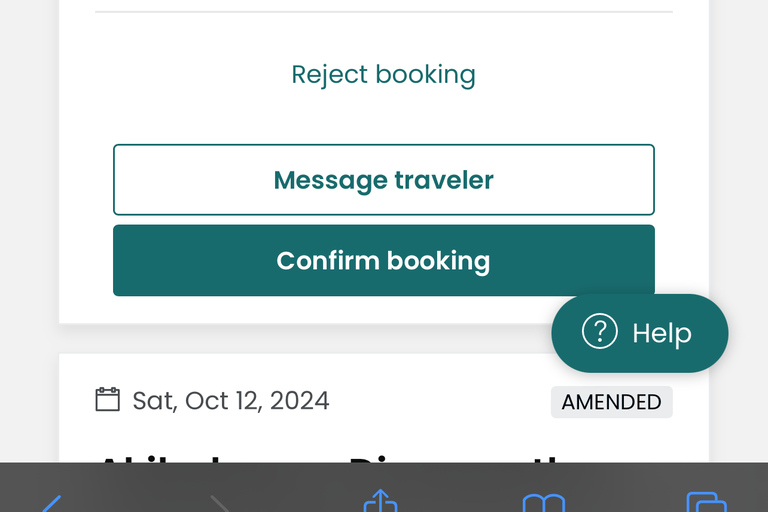Tap the question mark icon in Help
The image size is (768, 512).
coord(600,332)
